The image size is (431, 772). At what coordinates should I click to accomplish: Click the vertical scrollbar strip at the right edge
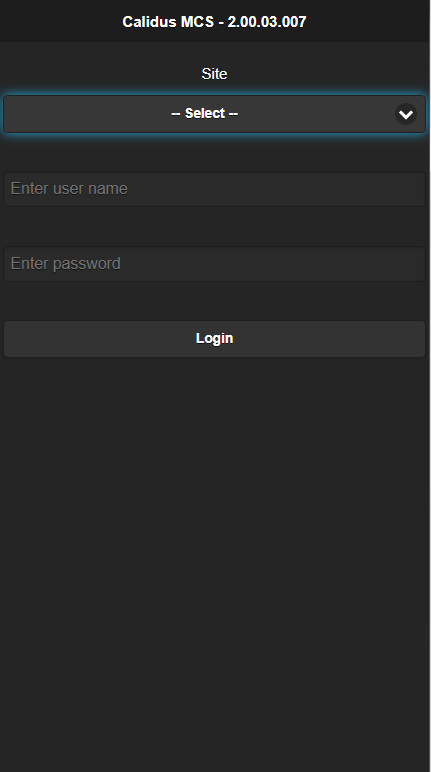(430, 386)
